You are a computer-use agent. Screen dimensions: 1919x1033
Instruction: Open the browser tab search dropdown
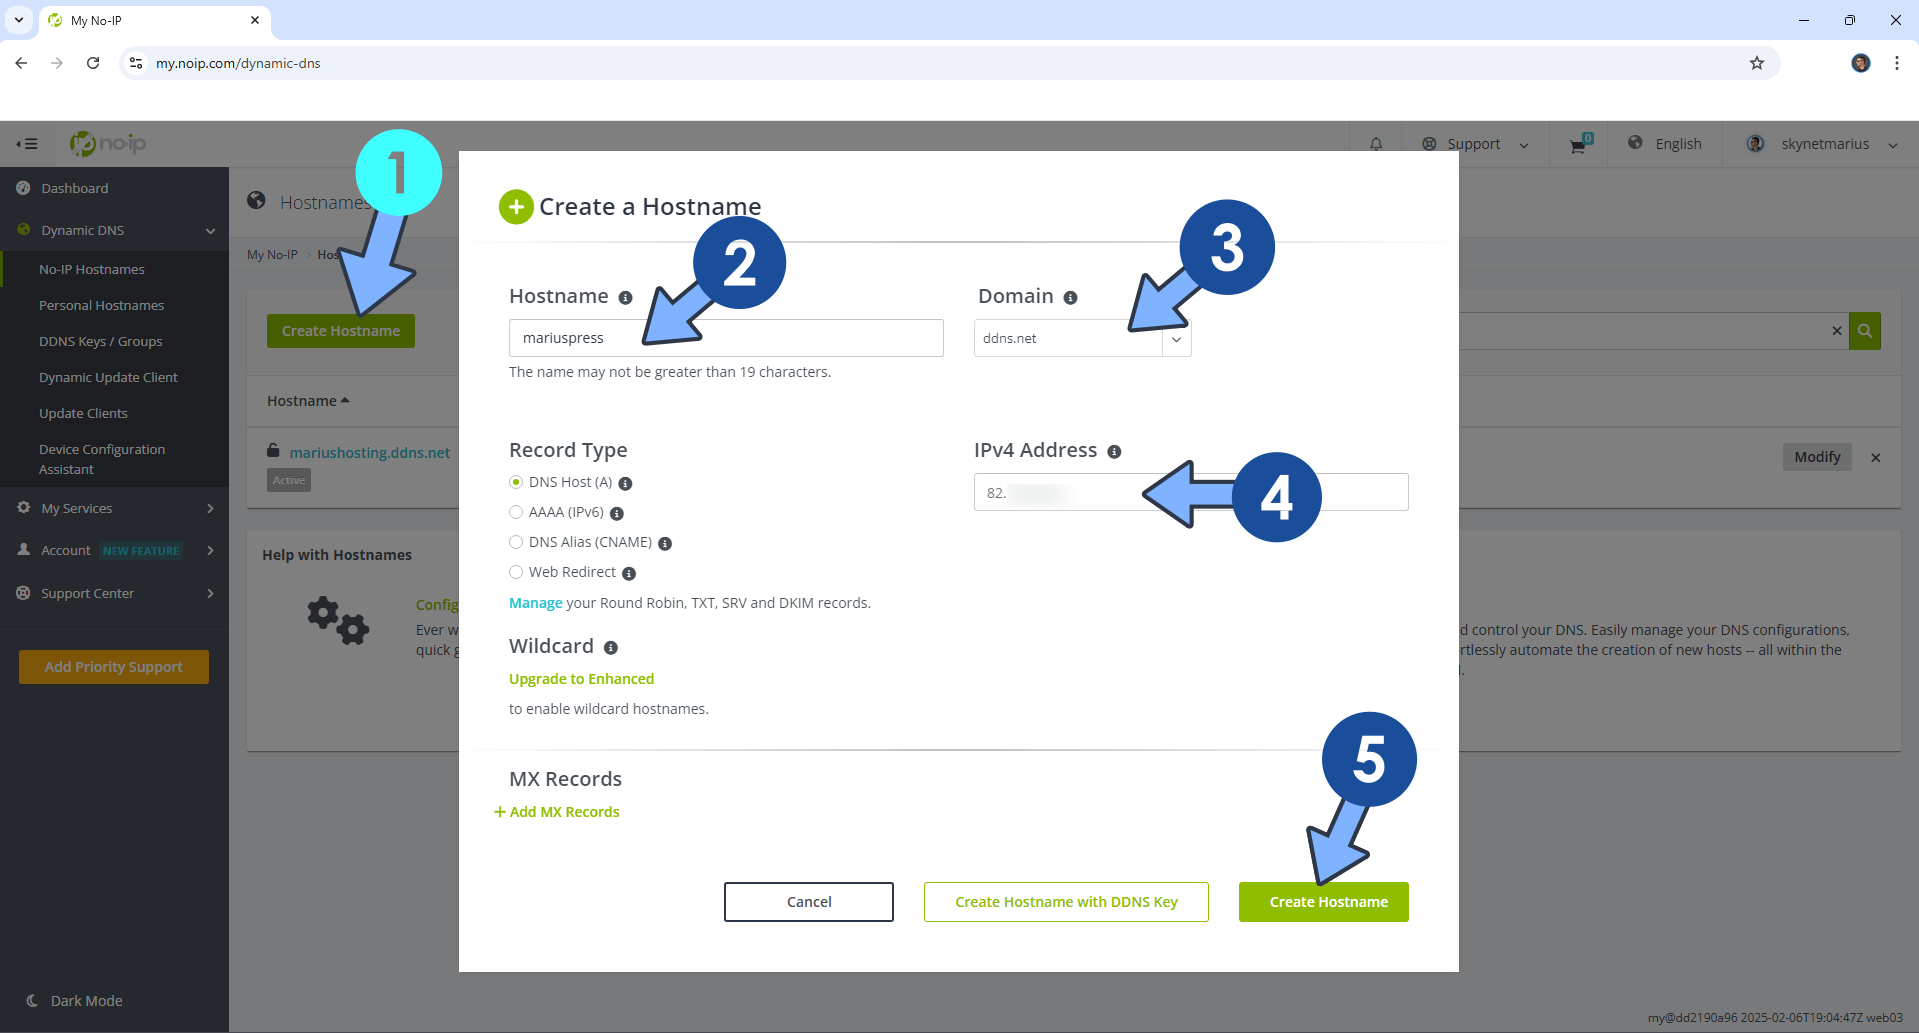pos(18,20)
